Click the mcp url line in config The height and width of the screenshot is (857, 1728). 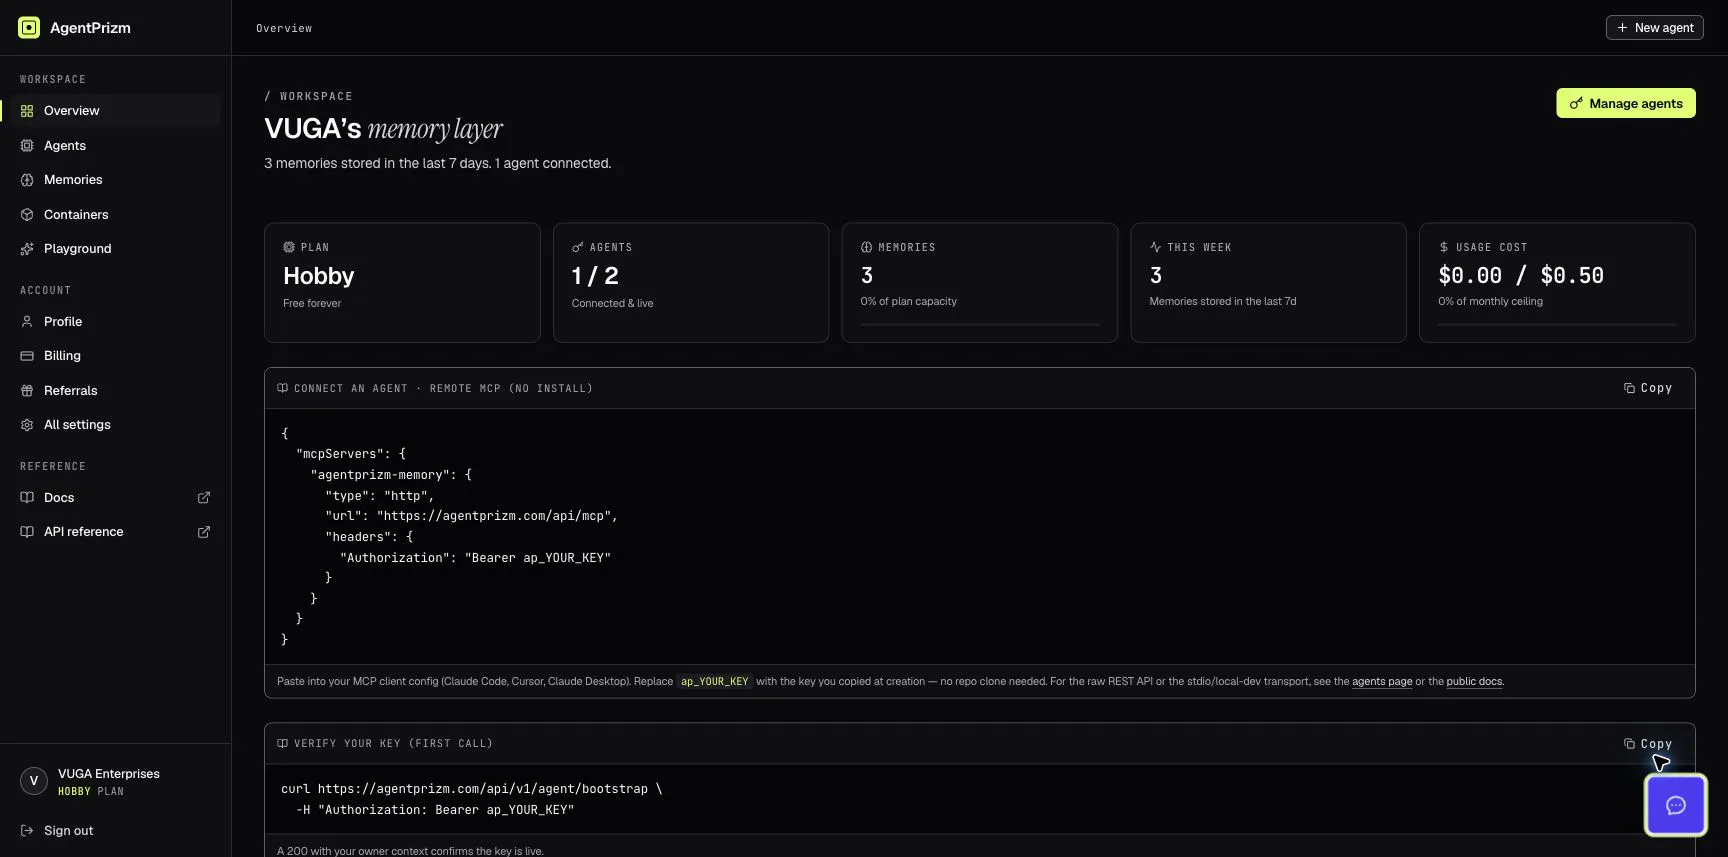click(x=471, y=516)
